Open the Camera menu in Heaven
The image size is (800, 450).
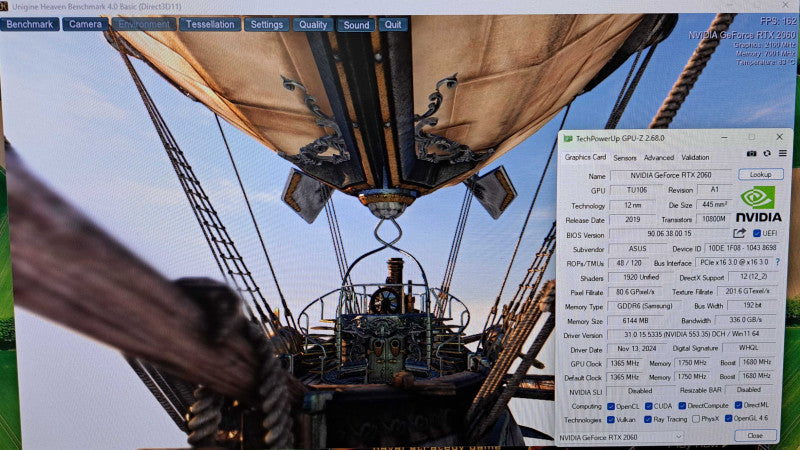[85, 24]
